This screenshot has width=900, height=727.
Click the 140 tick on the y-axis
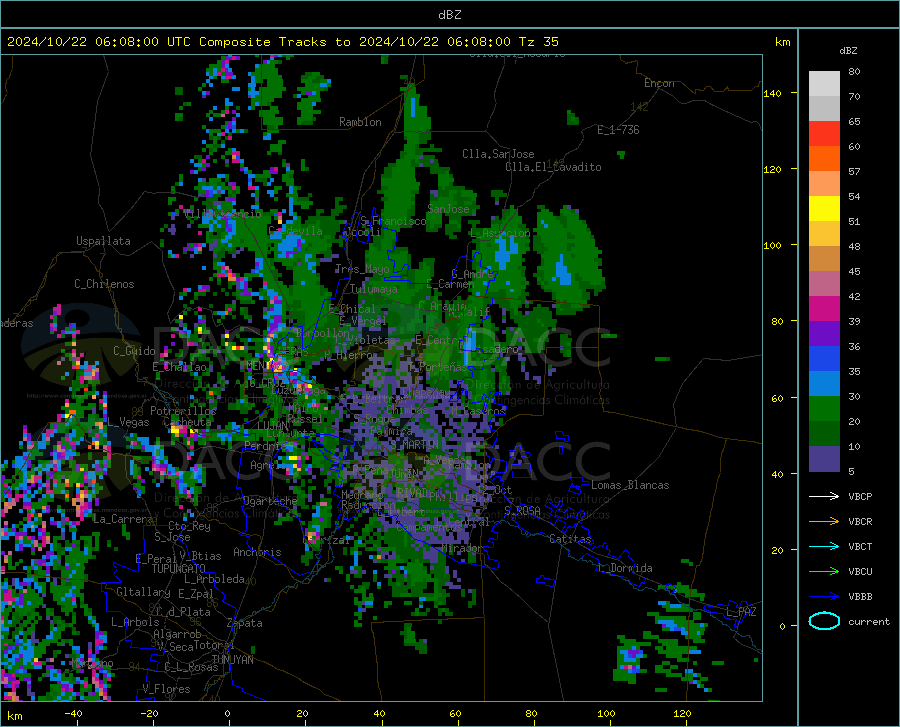pos(772,93)
